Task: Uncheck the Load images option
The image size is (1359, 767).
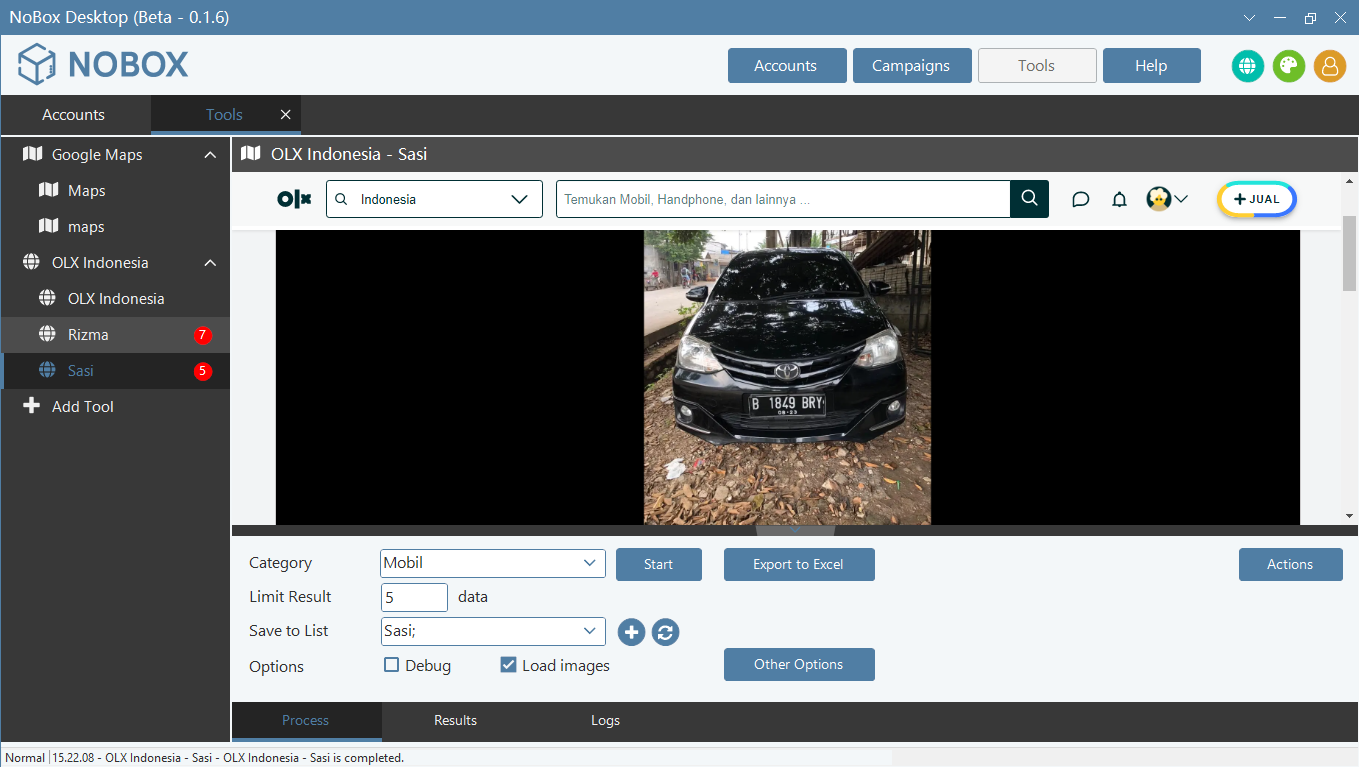Action: (508, 665)
